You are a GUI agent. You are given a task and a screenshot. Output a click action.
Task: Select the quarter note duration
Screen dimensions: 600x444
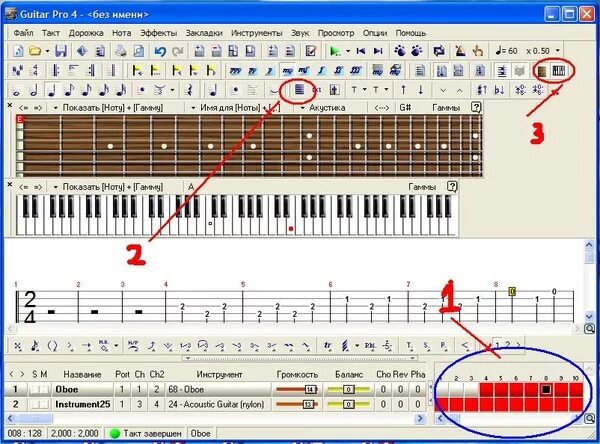click(x=51, y=91)
